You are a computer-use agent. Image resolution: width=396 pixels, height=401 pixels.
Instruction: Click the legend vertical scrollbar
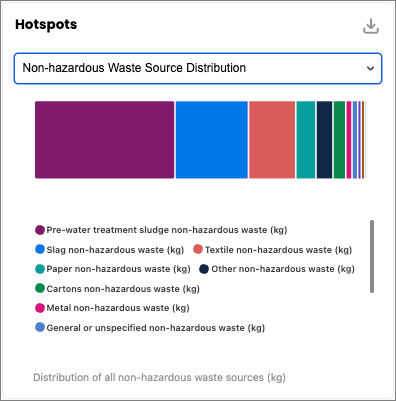[372, 256]
